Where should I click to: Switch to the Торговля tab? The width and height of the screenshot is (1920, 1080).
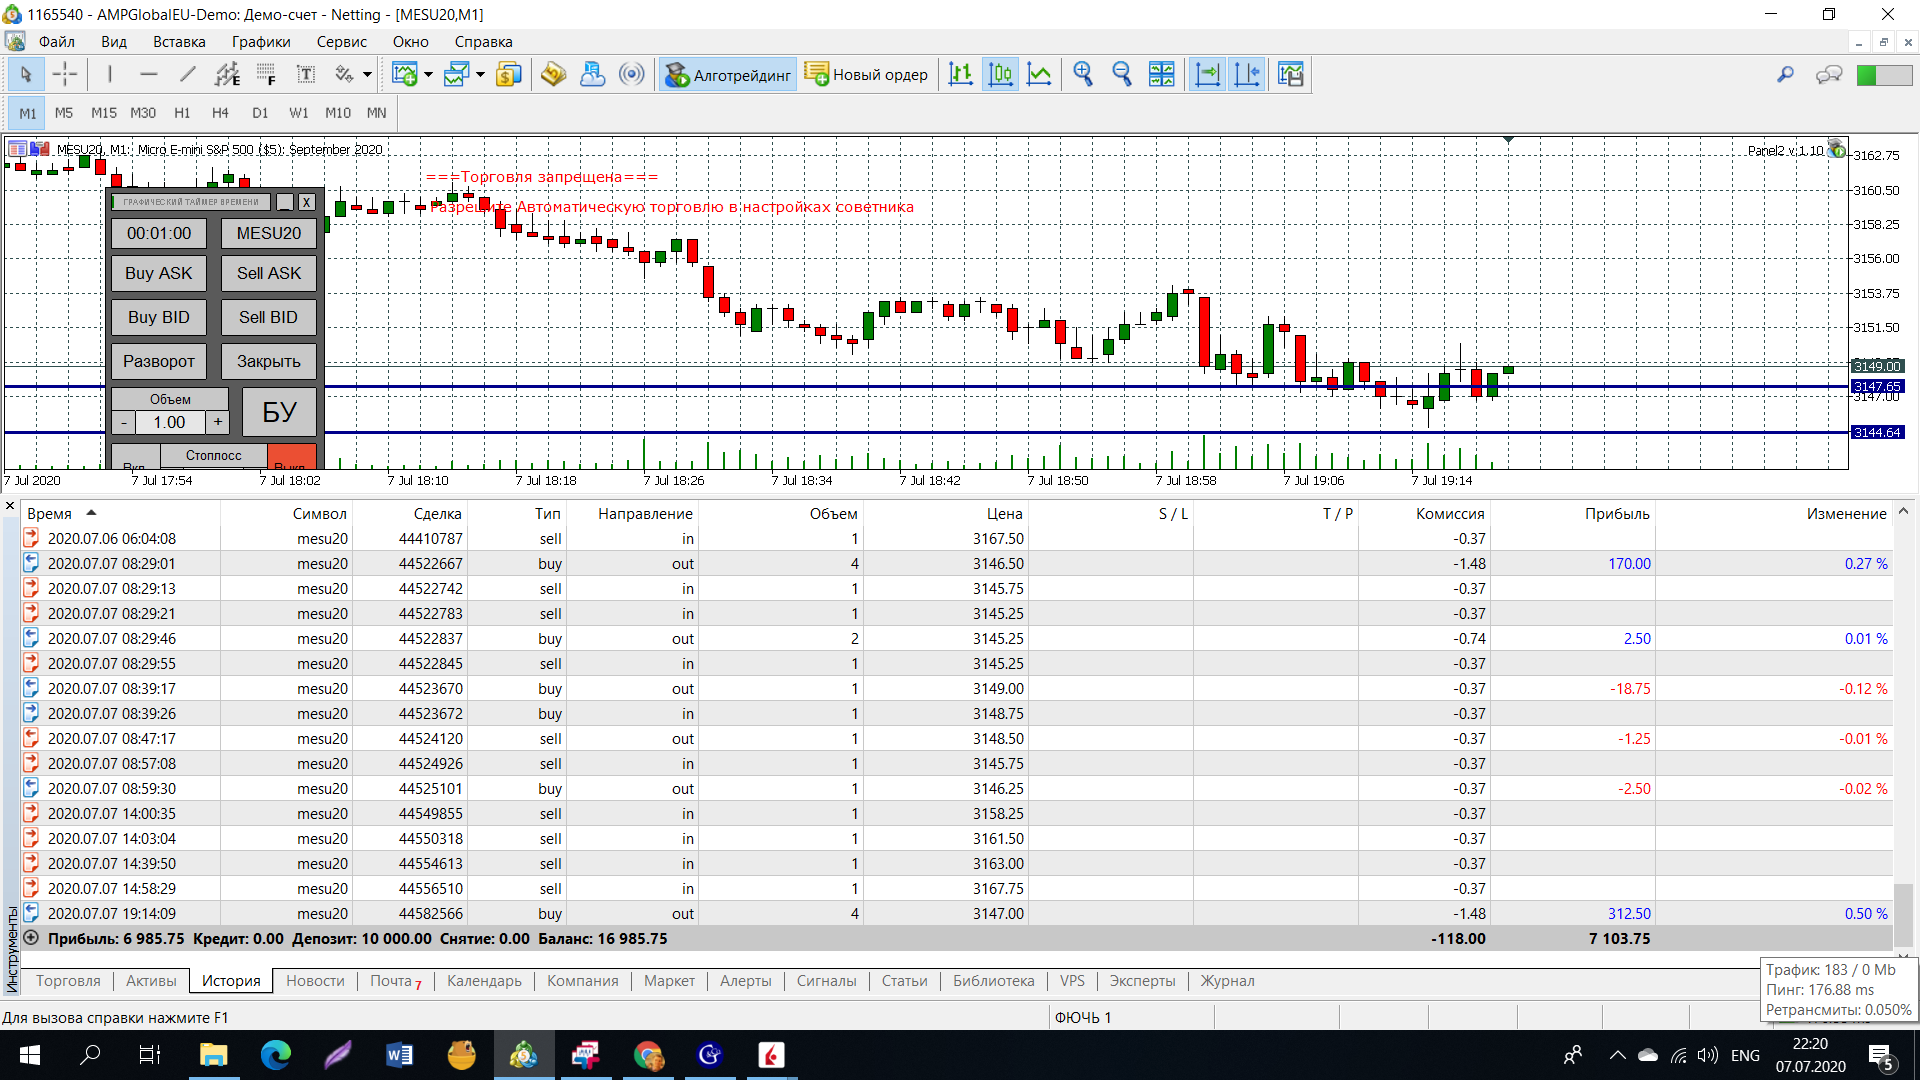[68, 981]
